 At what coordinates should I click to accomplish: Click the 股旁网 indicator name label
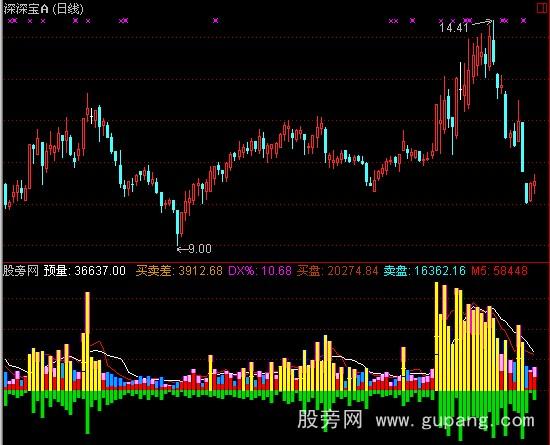coord(21,271)
